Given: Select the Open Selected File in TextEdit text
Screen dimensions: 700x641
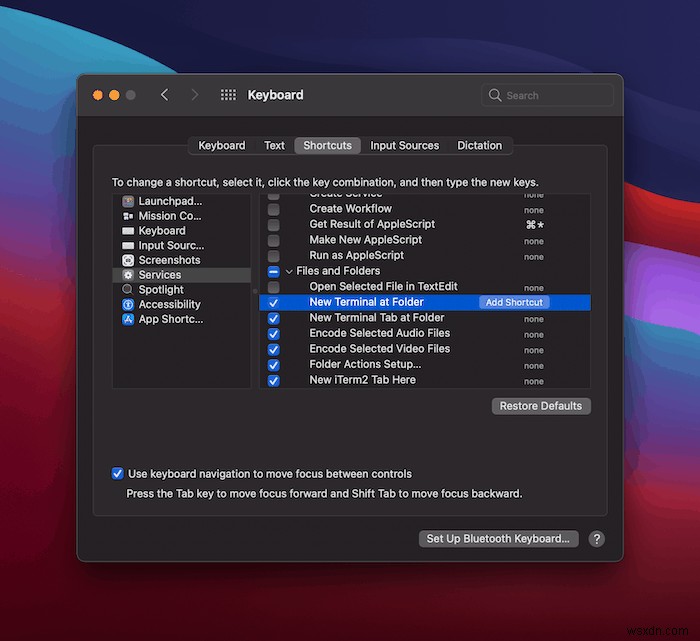Looking at the screenshot, I should pyautogui.click(x=383, y=287).
